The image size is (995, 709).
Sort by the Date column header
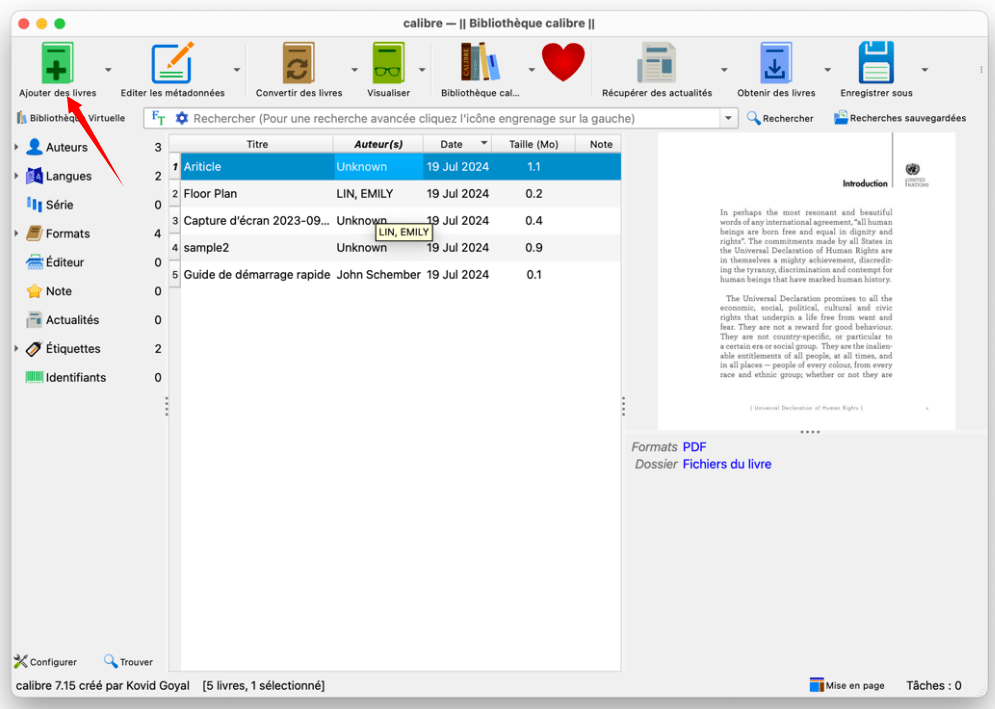coord(457,144)
